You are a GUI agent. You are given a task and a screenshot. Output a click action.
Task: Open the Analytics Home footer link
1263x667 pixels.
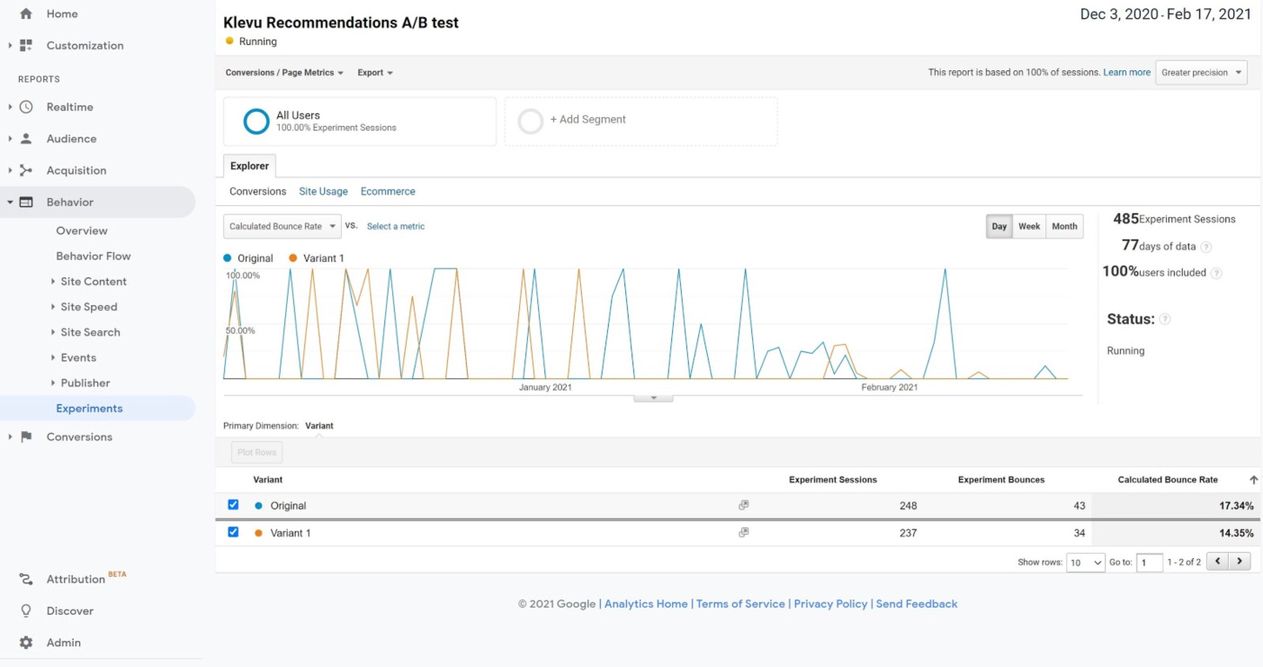646,604
